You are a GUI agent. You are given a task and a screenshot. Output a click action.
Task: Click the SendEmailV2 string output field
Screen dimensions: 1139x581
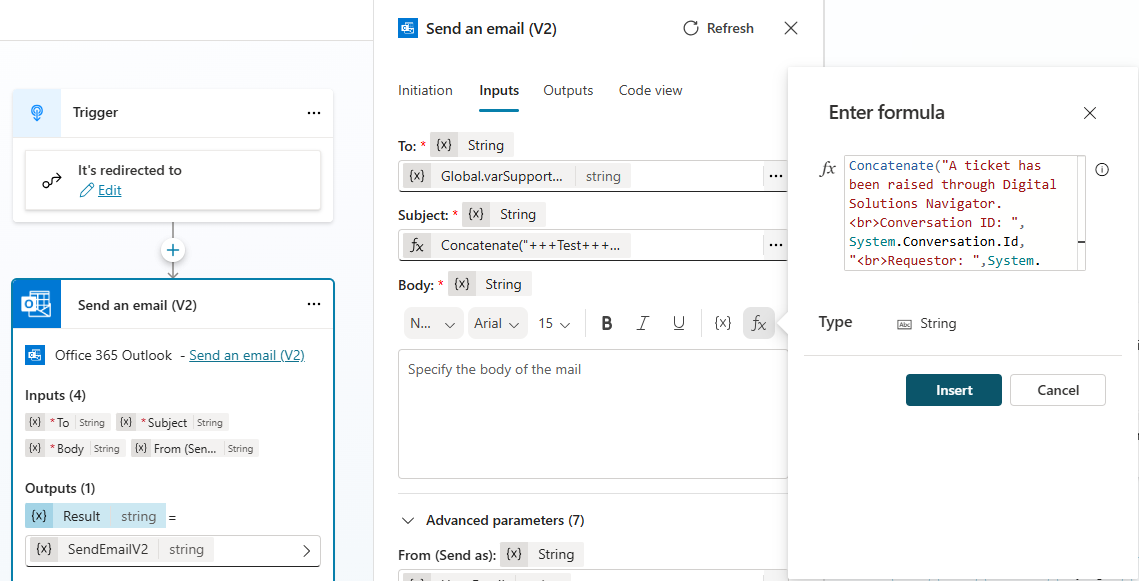coord(173,550)
